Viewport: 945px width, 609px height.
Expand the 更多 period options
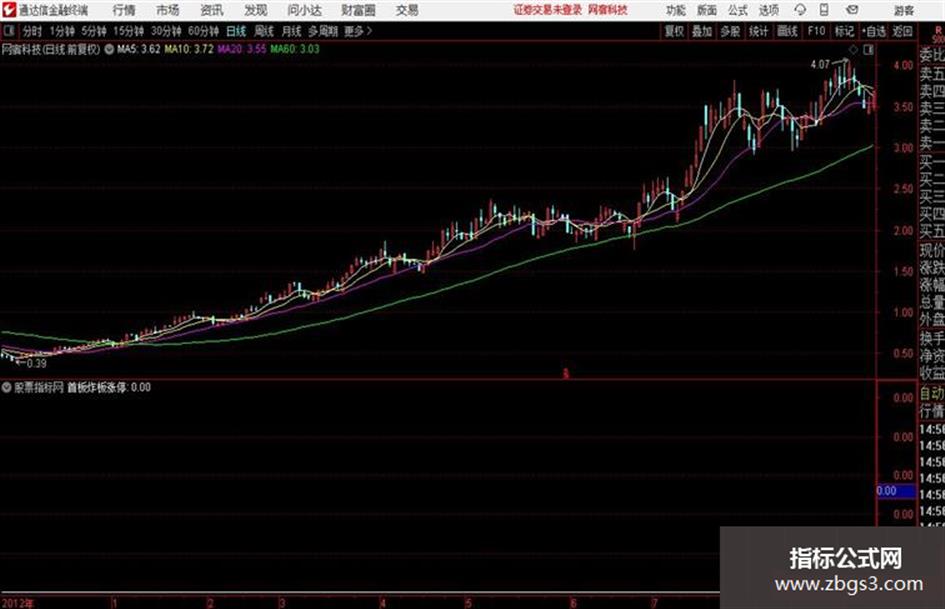point(358,31)
